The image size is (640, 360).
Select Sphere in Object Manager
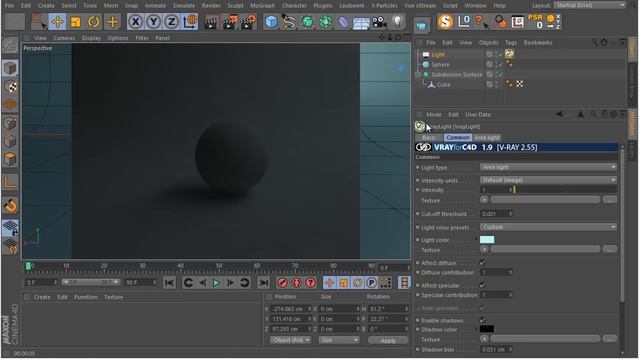tap(440, 64)
